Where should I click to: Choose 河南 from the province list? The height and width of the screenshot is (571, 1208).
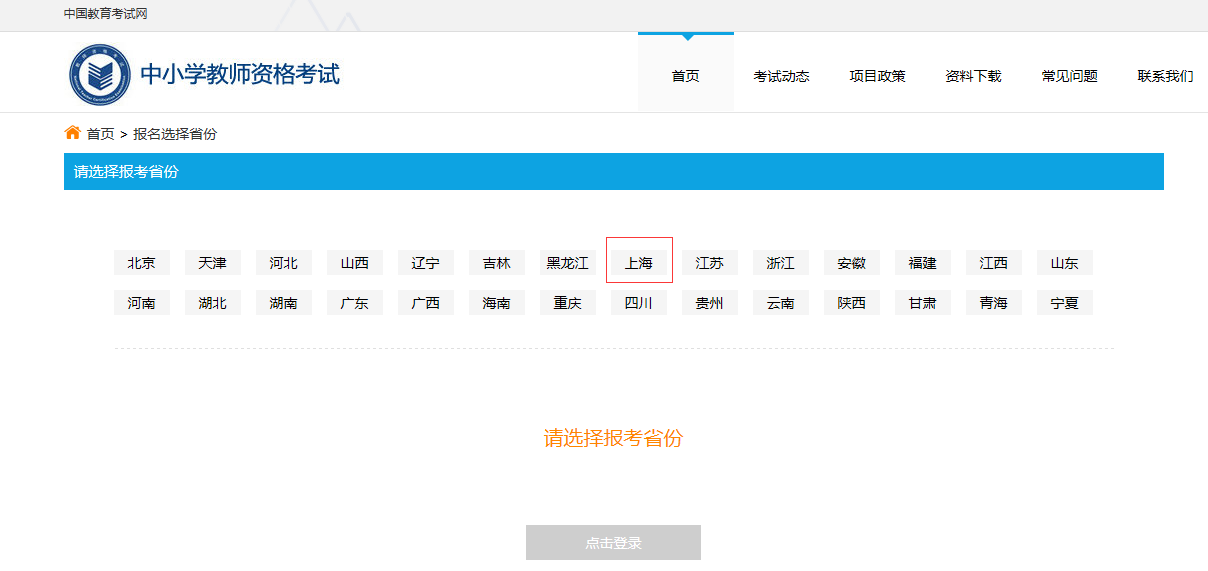click(x=142, y=303)
